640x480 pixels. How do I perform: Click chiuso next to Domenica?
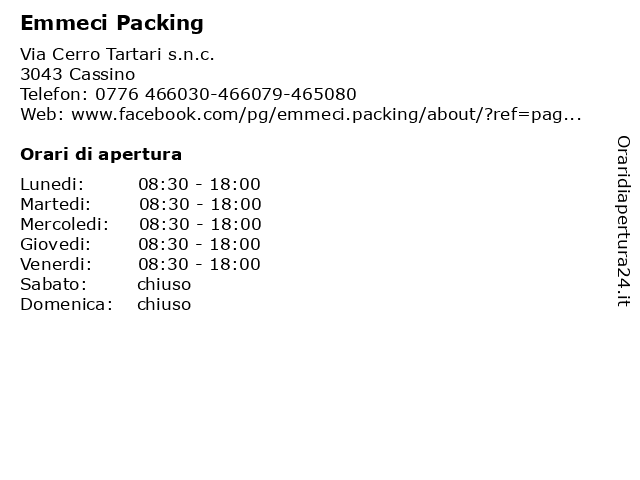tap(164, 304)
